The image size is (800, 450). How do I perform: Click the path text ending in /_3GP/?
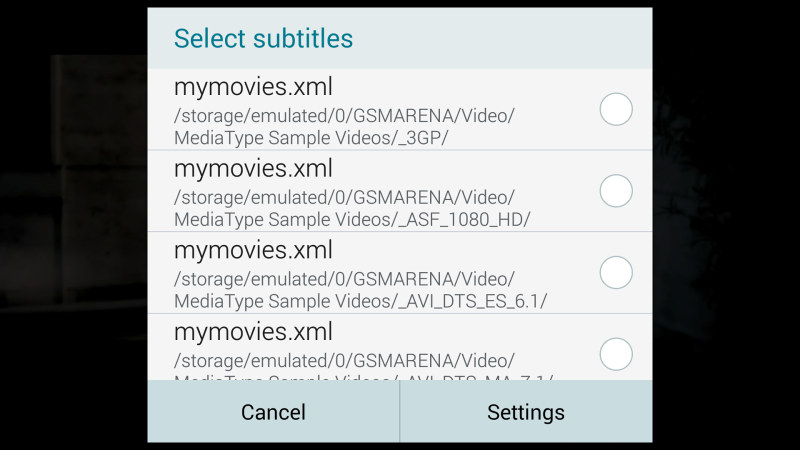[344, 127]
